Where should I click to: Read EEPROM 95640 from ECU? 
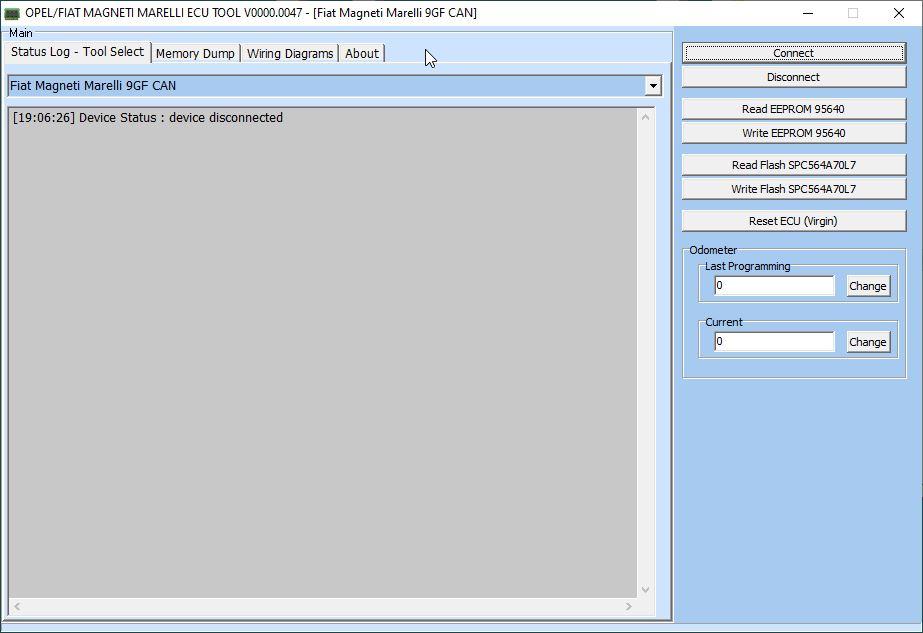point(793,109)
